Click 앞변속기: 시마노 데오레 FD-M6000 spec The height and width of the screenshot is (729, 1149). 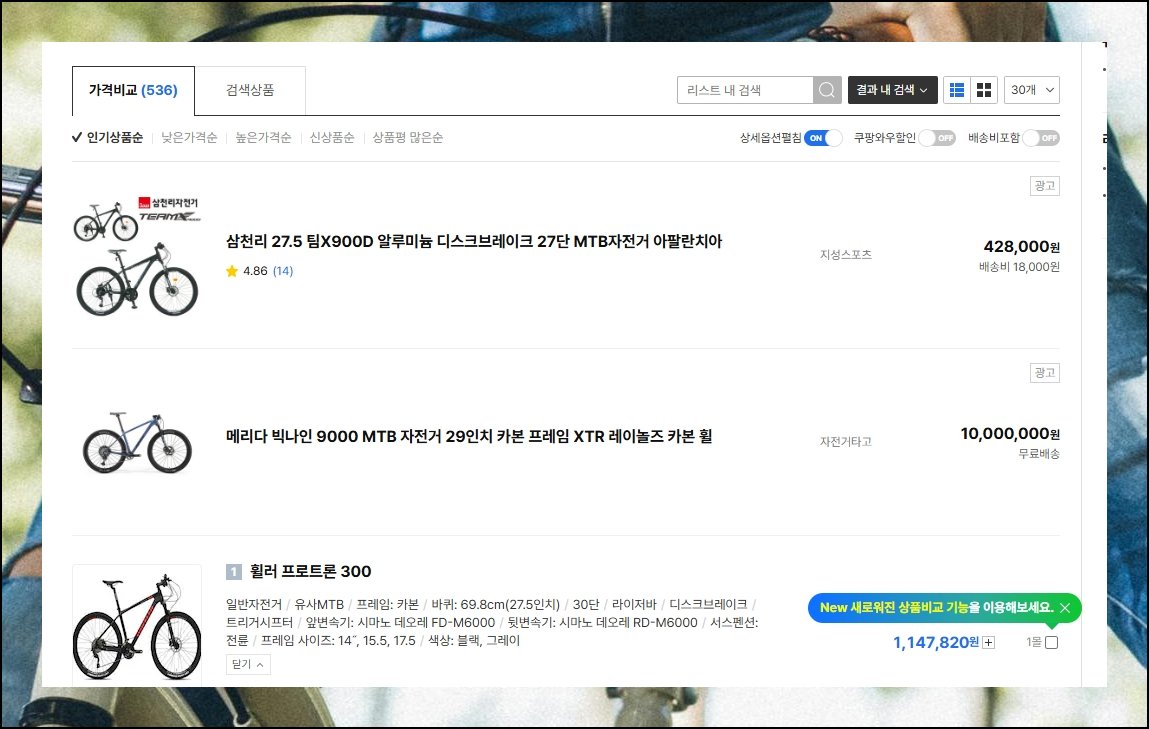(400, 623)
